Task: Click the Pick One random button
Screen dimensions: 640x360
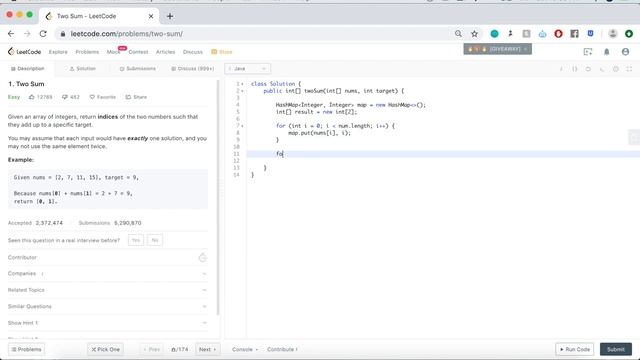Action: (105, 349)
